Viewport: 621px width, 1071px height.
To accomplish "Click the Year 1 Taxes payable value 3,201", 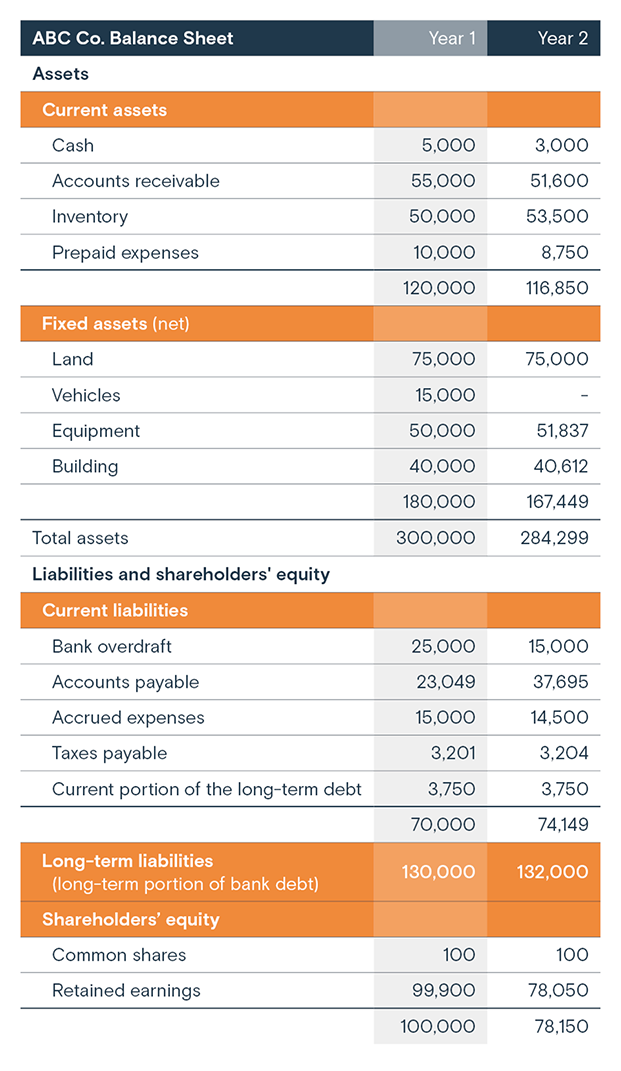I will (451, 753).
